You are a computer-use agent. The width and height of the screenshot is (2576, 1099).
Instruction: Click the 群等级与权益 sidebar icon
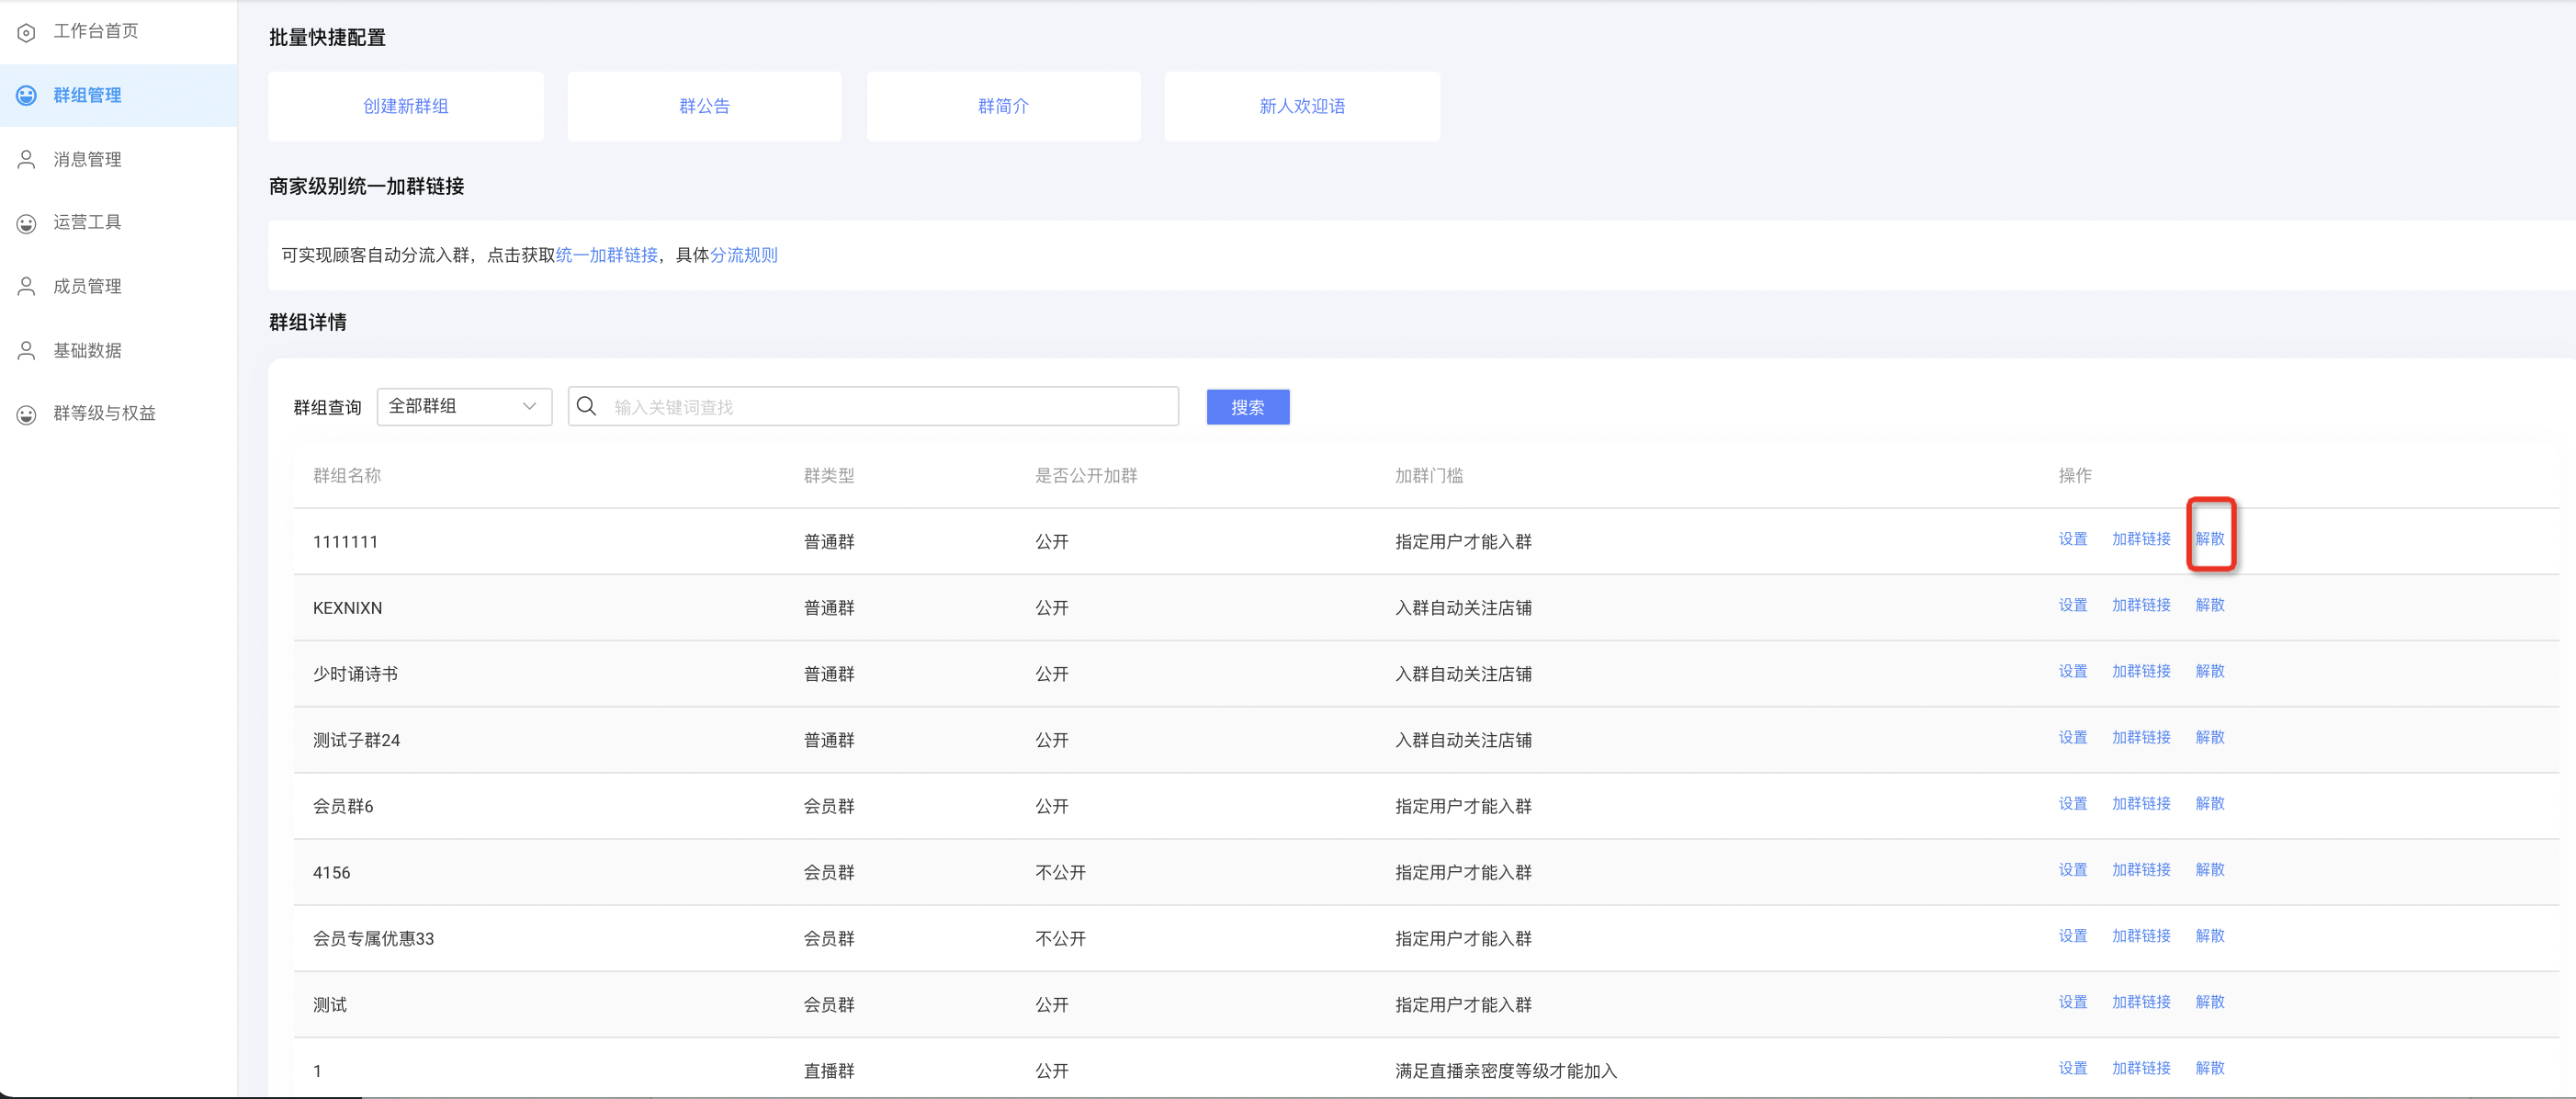pos(27,414)
